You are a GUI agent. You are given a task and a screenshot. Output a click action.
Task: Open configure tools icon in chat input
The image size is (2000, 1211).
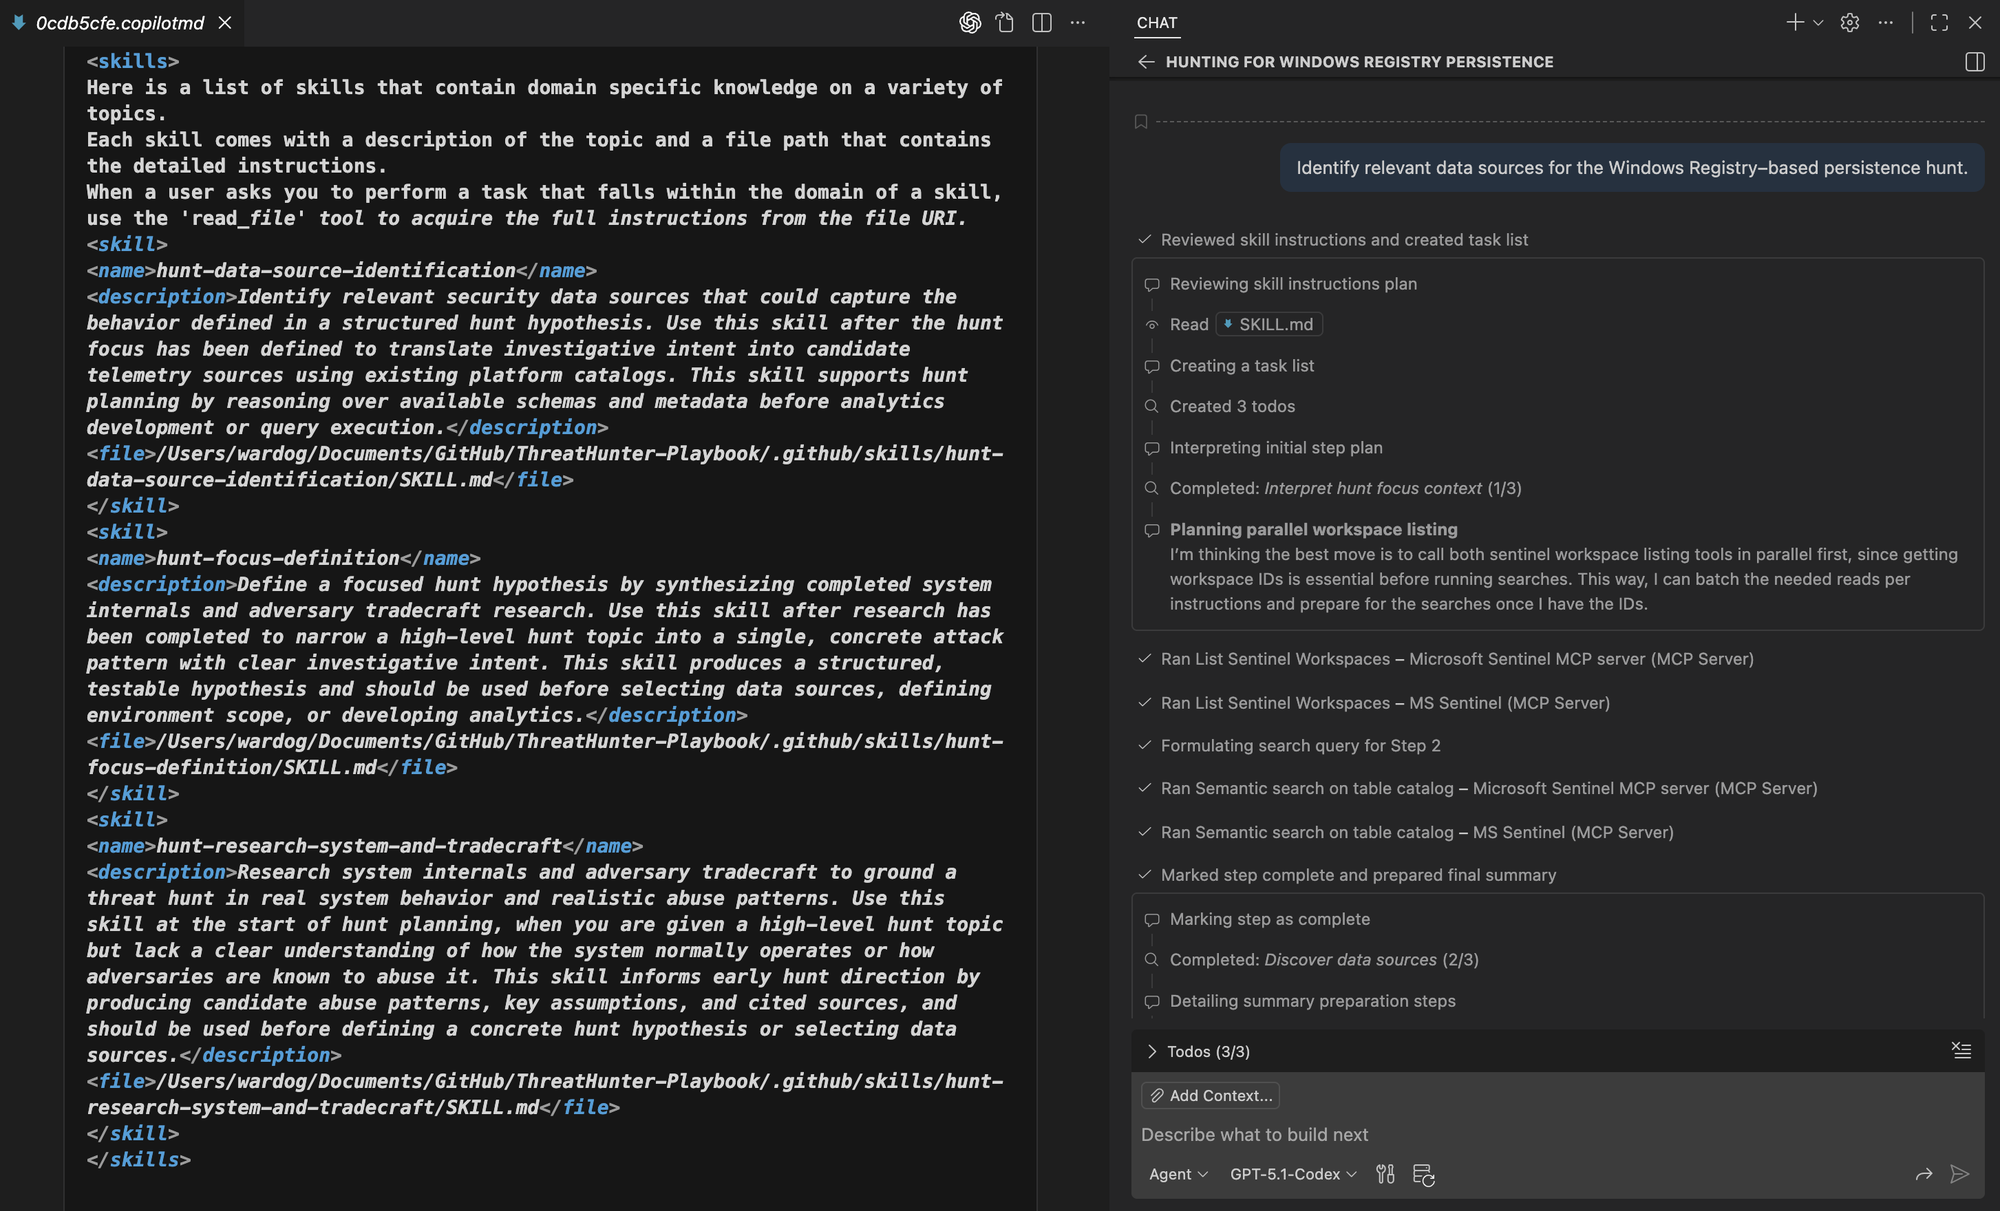click(1385, 1174)
